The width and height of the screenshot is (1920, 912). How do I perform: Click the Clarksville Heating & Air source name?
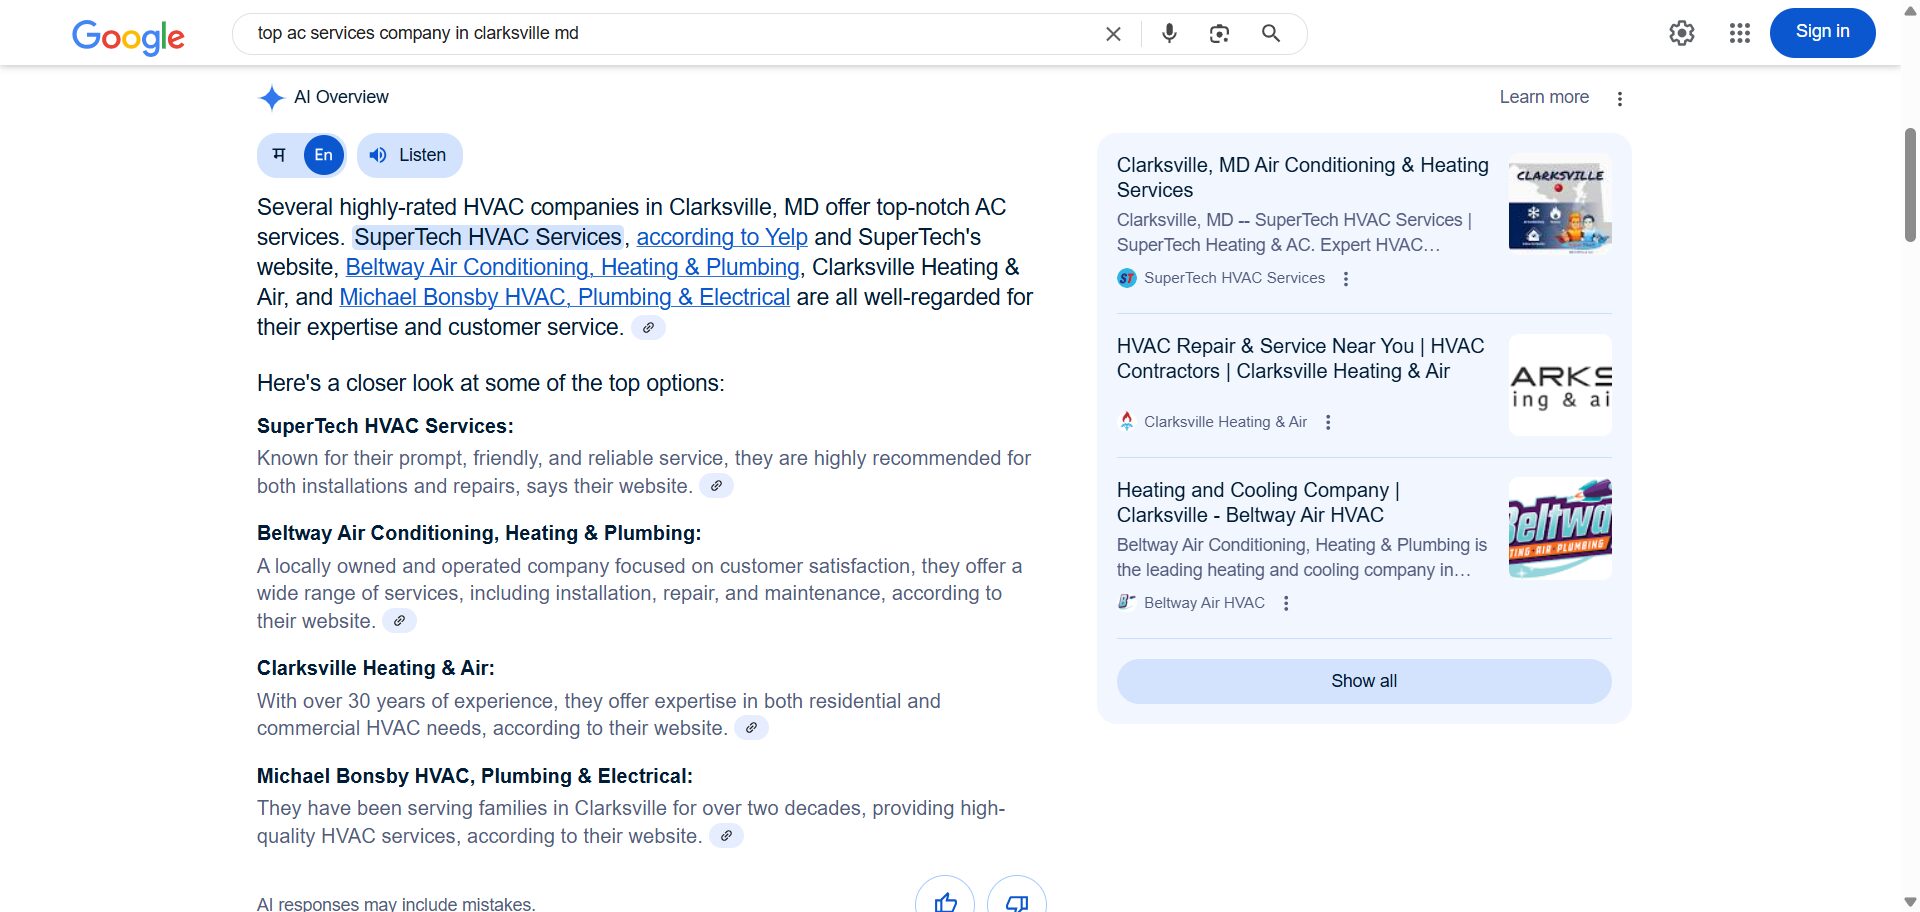pos(1225,422)
